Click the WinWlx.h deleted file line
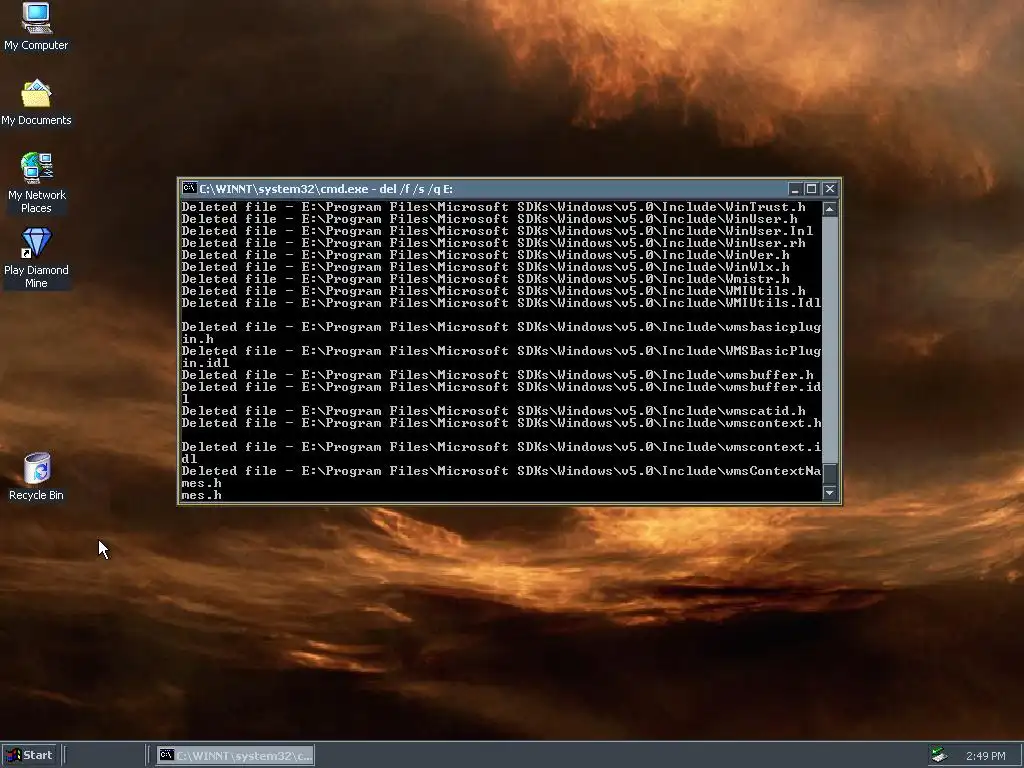Screen dimensions: 1024x768 click(x=486, y=267)
